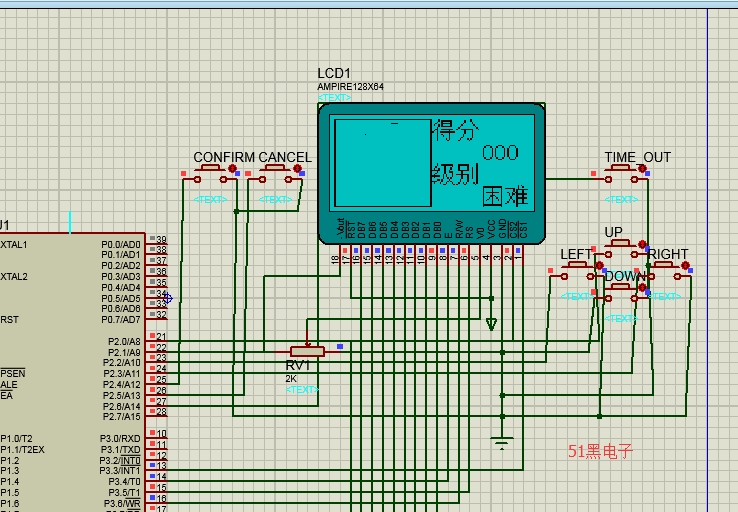Viewport: 738px width, 512px height.
Task: Click the TIME_OUT push button switch
Action: [621, 174]
